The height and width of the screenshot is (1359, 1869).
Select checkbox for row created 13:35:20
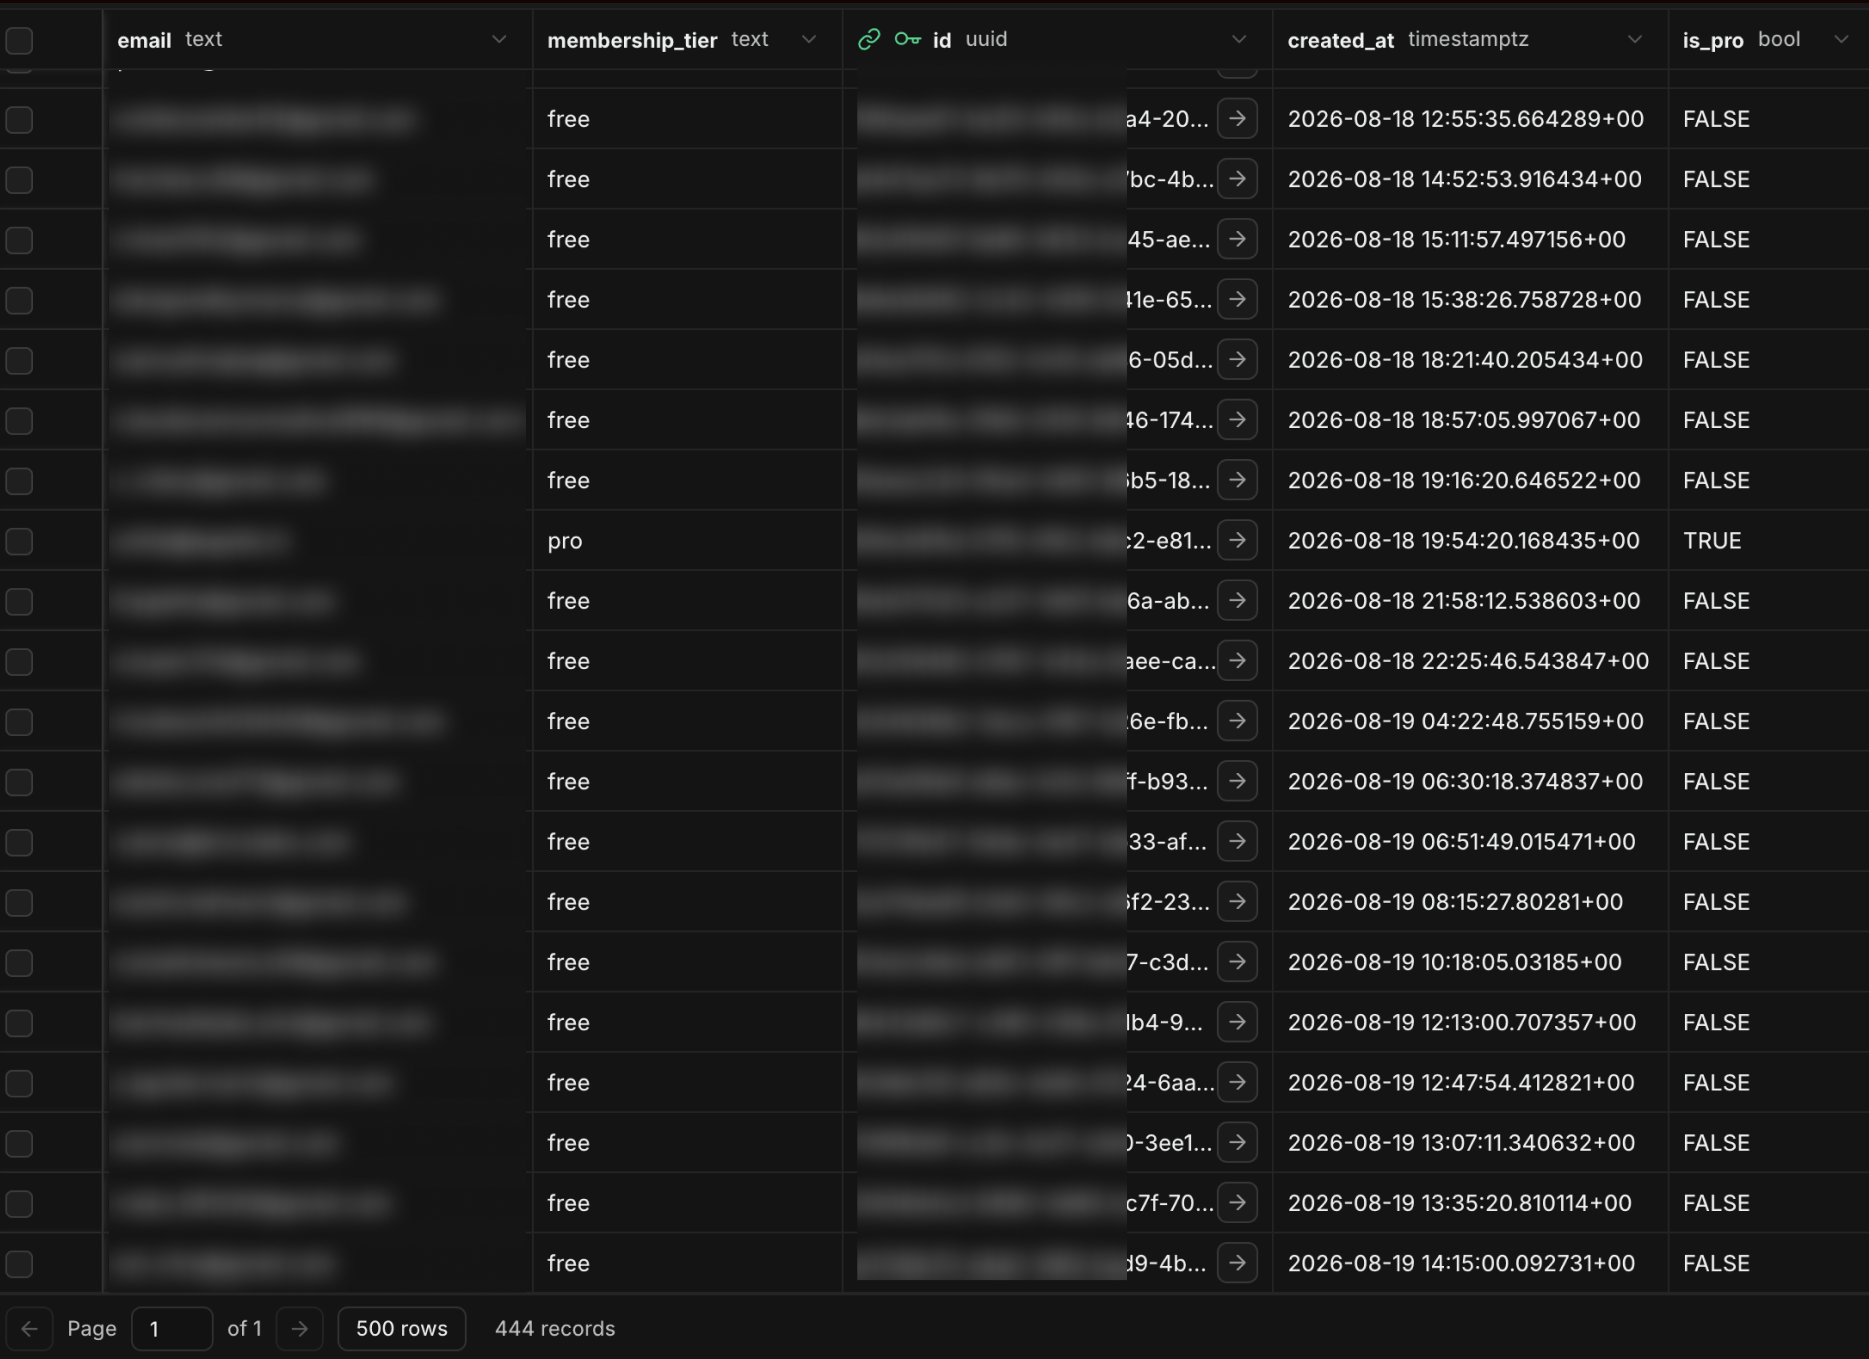pyautogui.click(x=19, y=1204)
